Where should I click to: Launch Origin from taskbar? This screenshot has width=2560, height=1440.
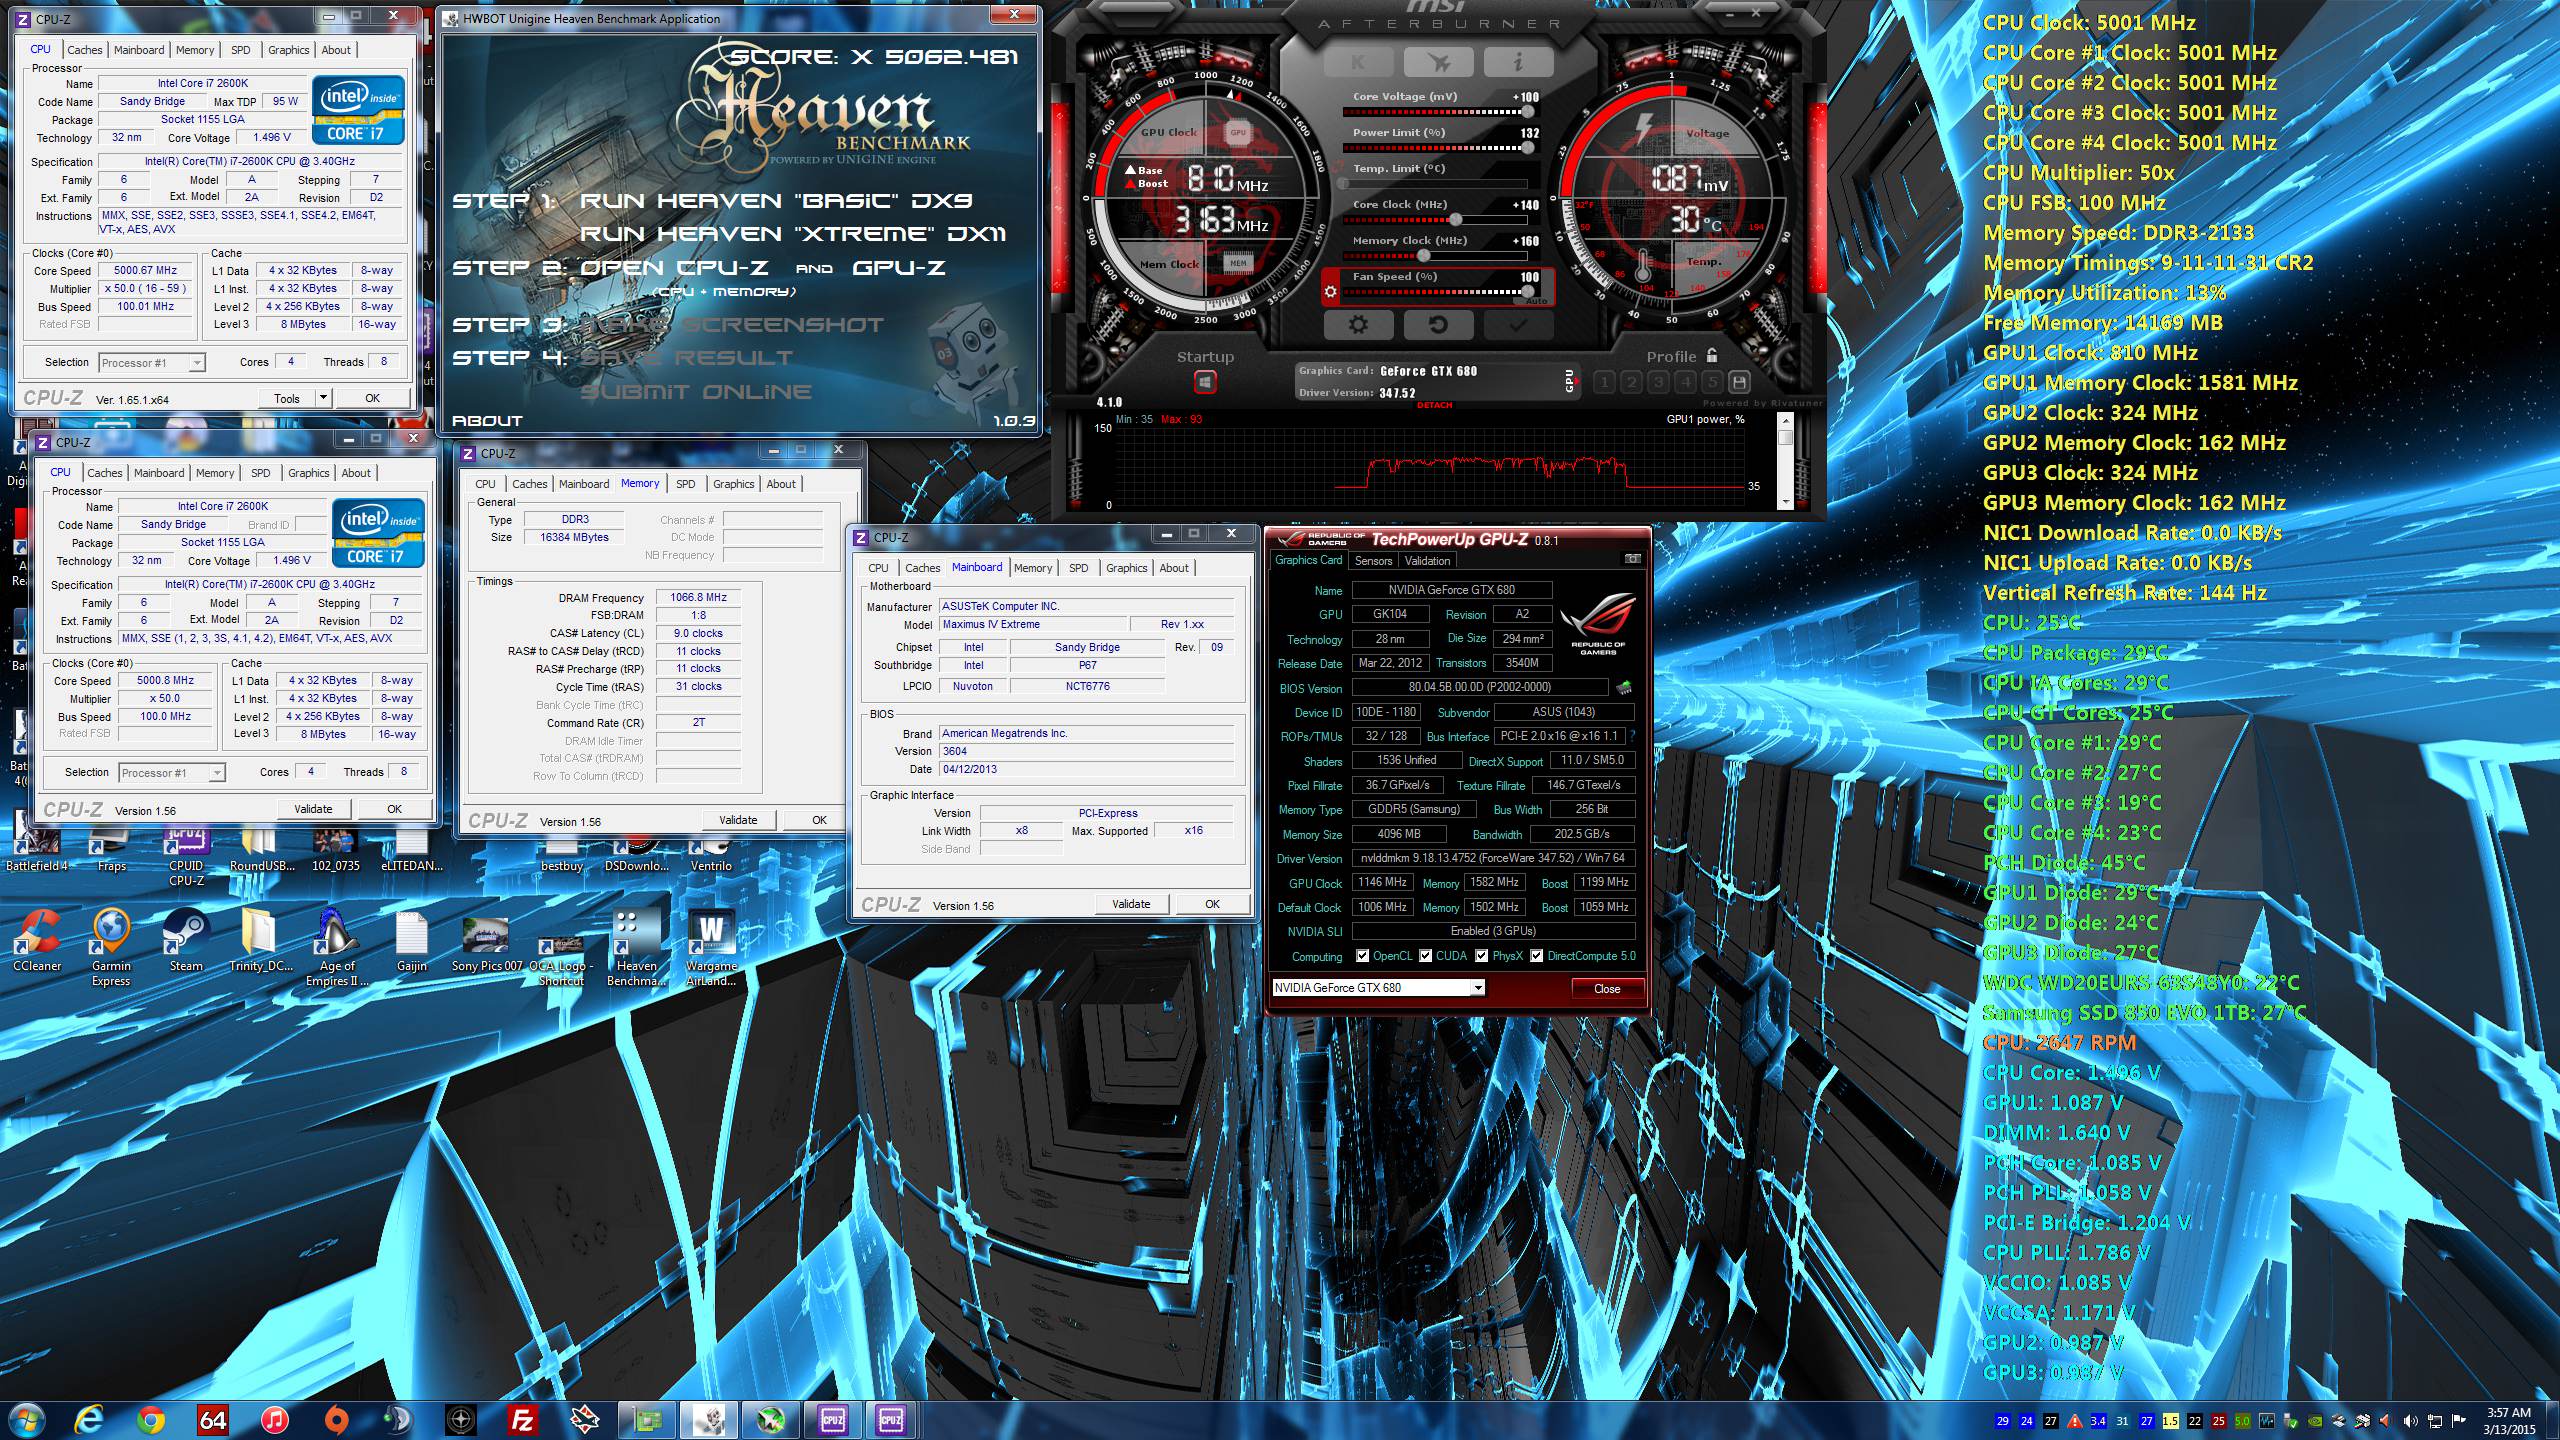click(337, 1420)
